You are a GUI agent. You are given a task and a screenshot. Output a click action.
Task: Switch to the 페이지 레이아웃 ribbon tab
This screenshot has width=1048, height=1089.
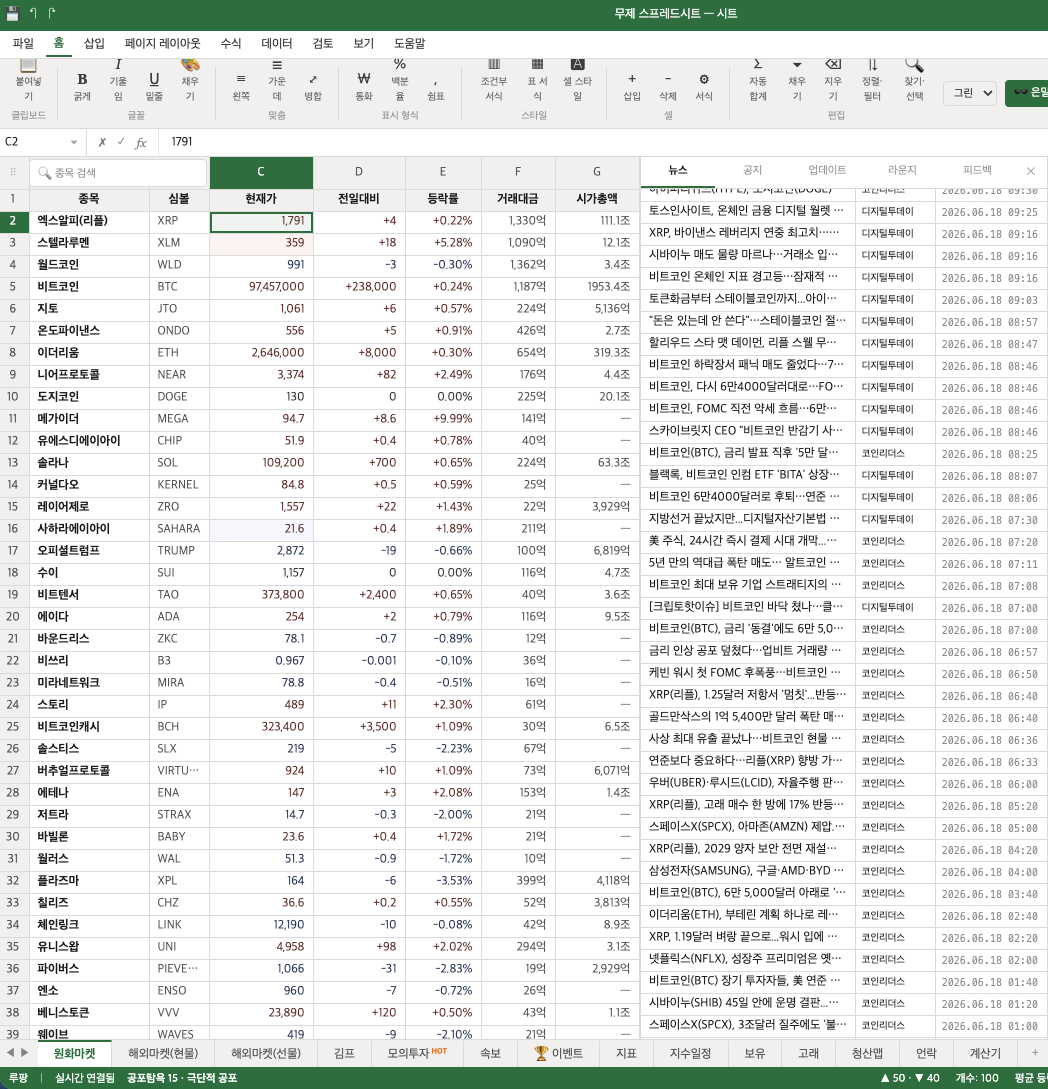click(x=163, y=43)
